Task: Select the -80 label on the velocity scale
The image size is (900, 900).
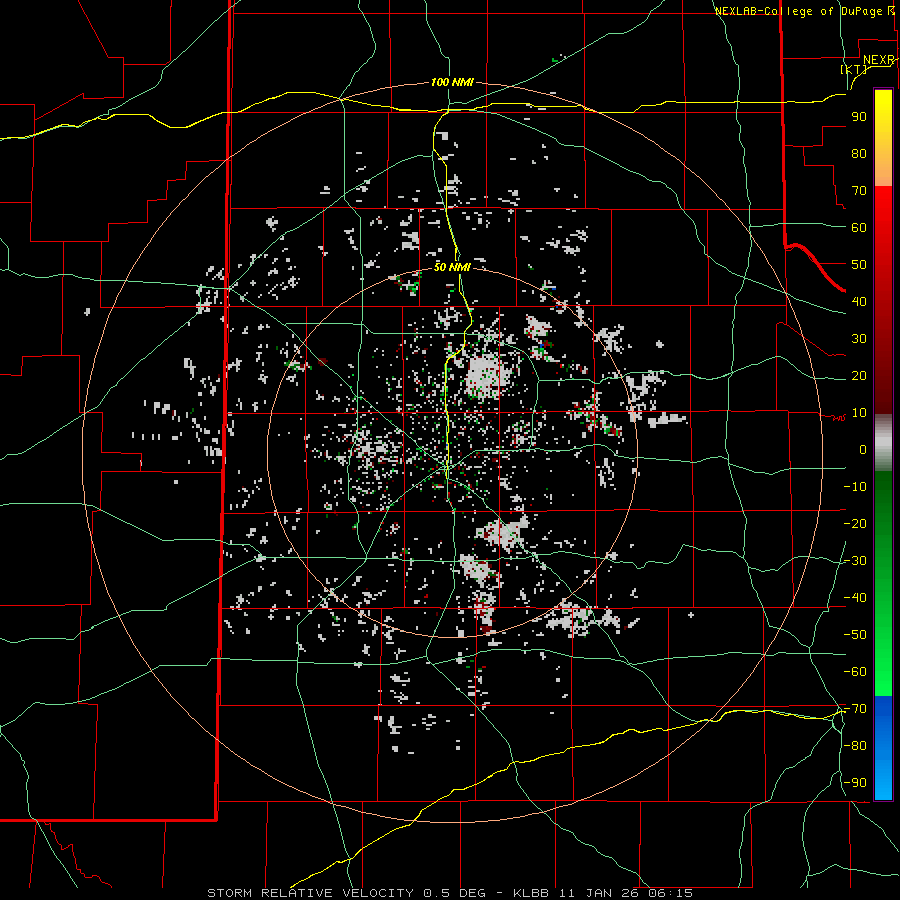Action: coord(855,746)
